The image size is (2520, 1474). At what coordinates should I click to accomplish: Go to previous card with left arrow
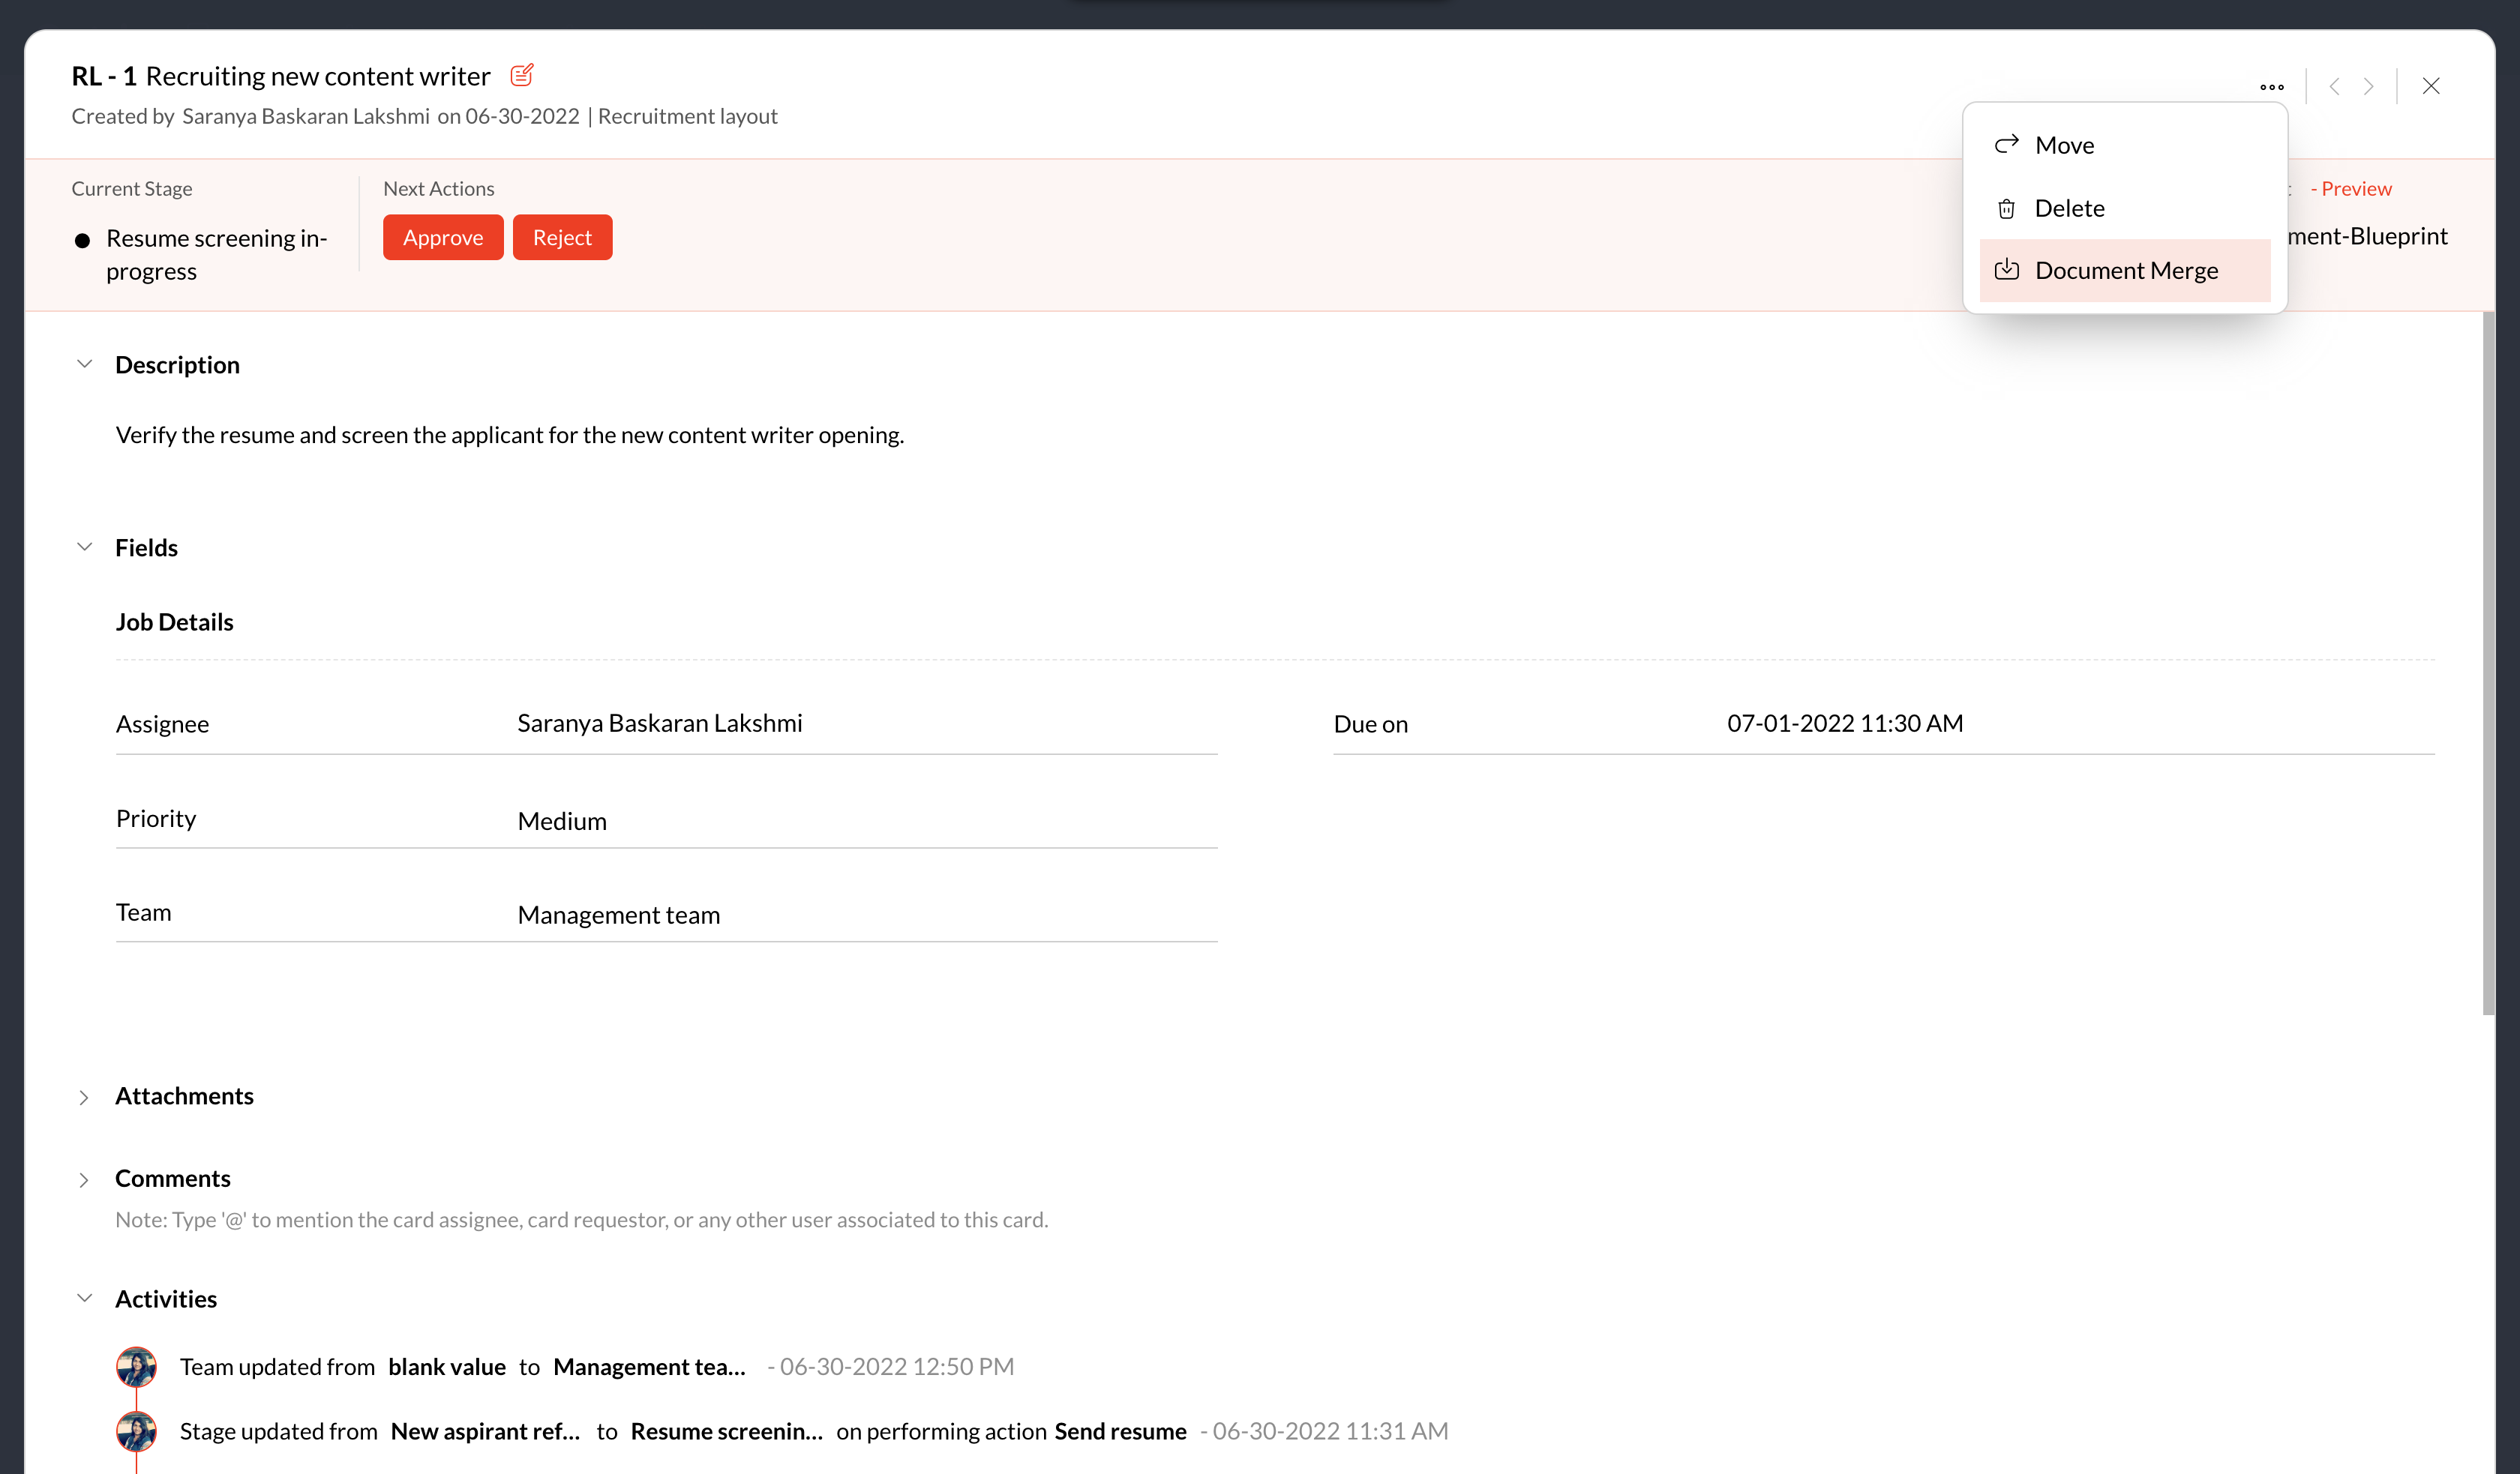[x=2334, y=86]
